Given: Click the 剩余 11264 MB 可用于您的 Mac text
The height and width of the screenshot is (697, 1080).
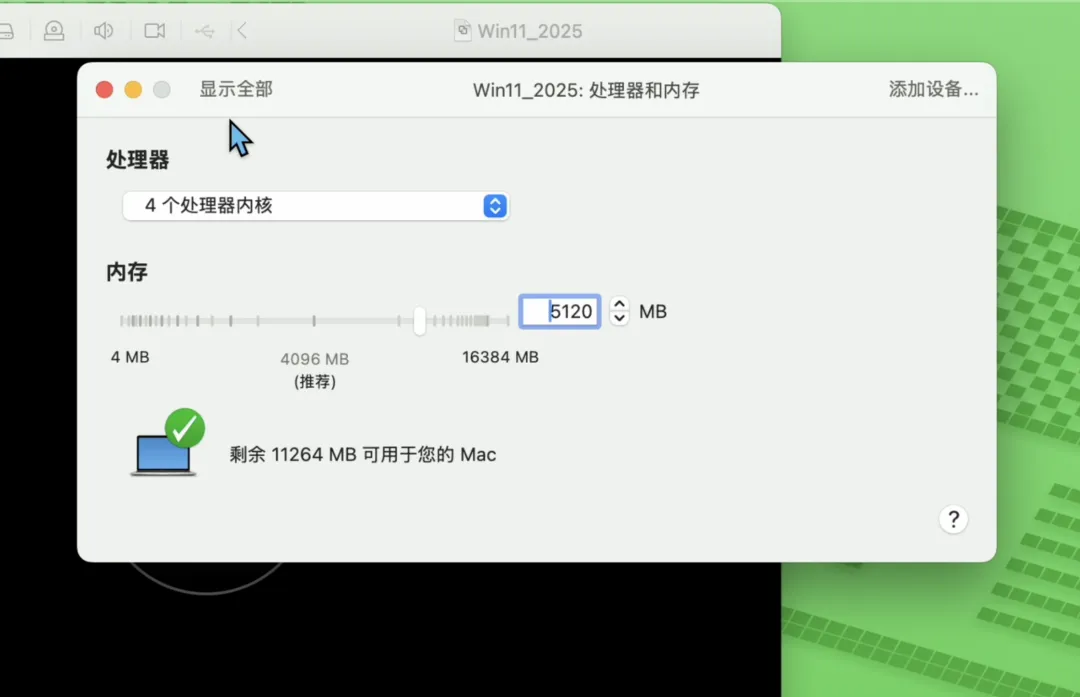Looking at the screenshot, I should [362, 455].
